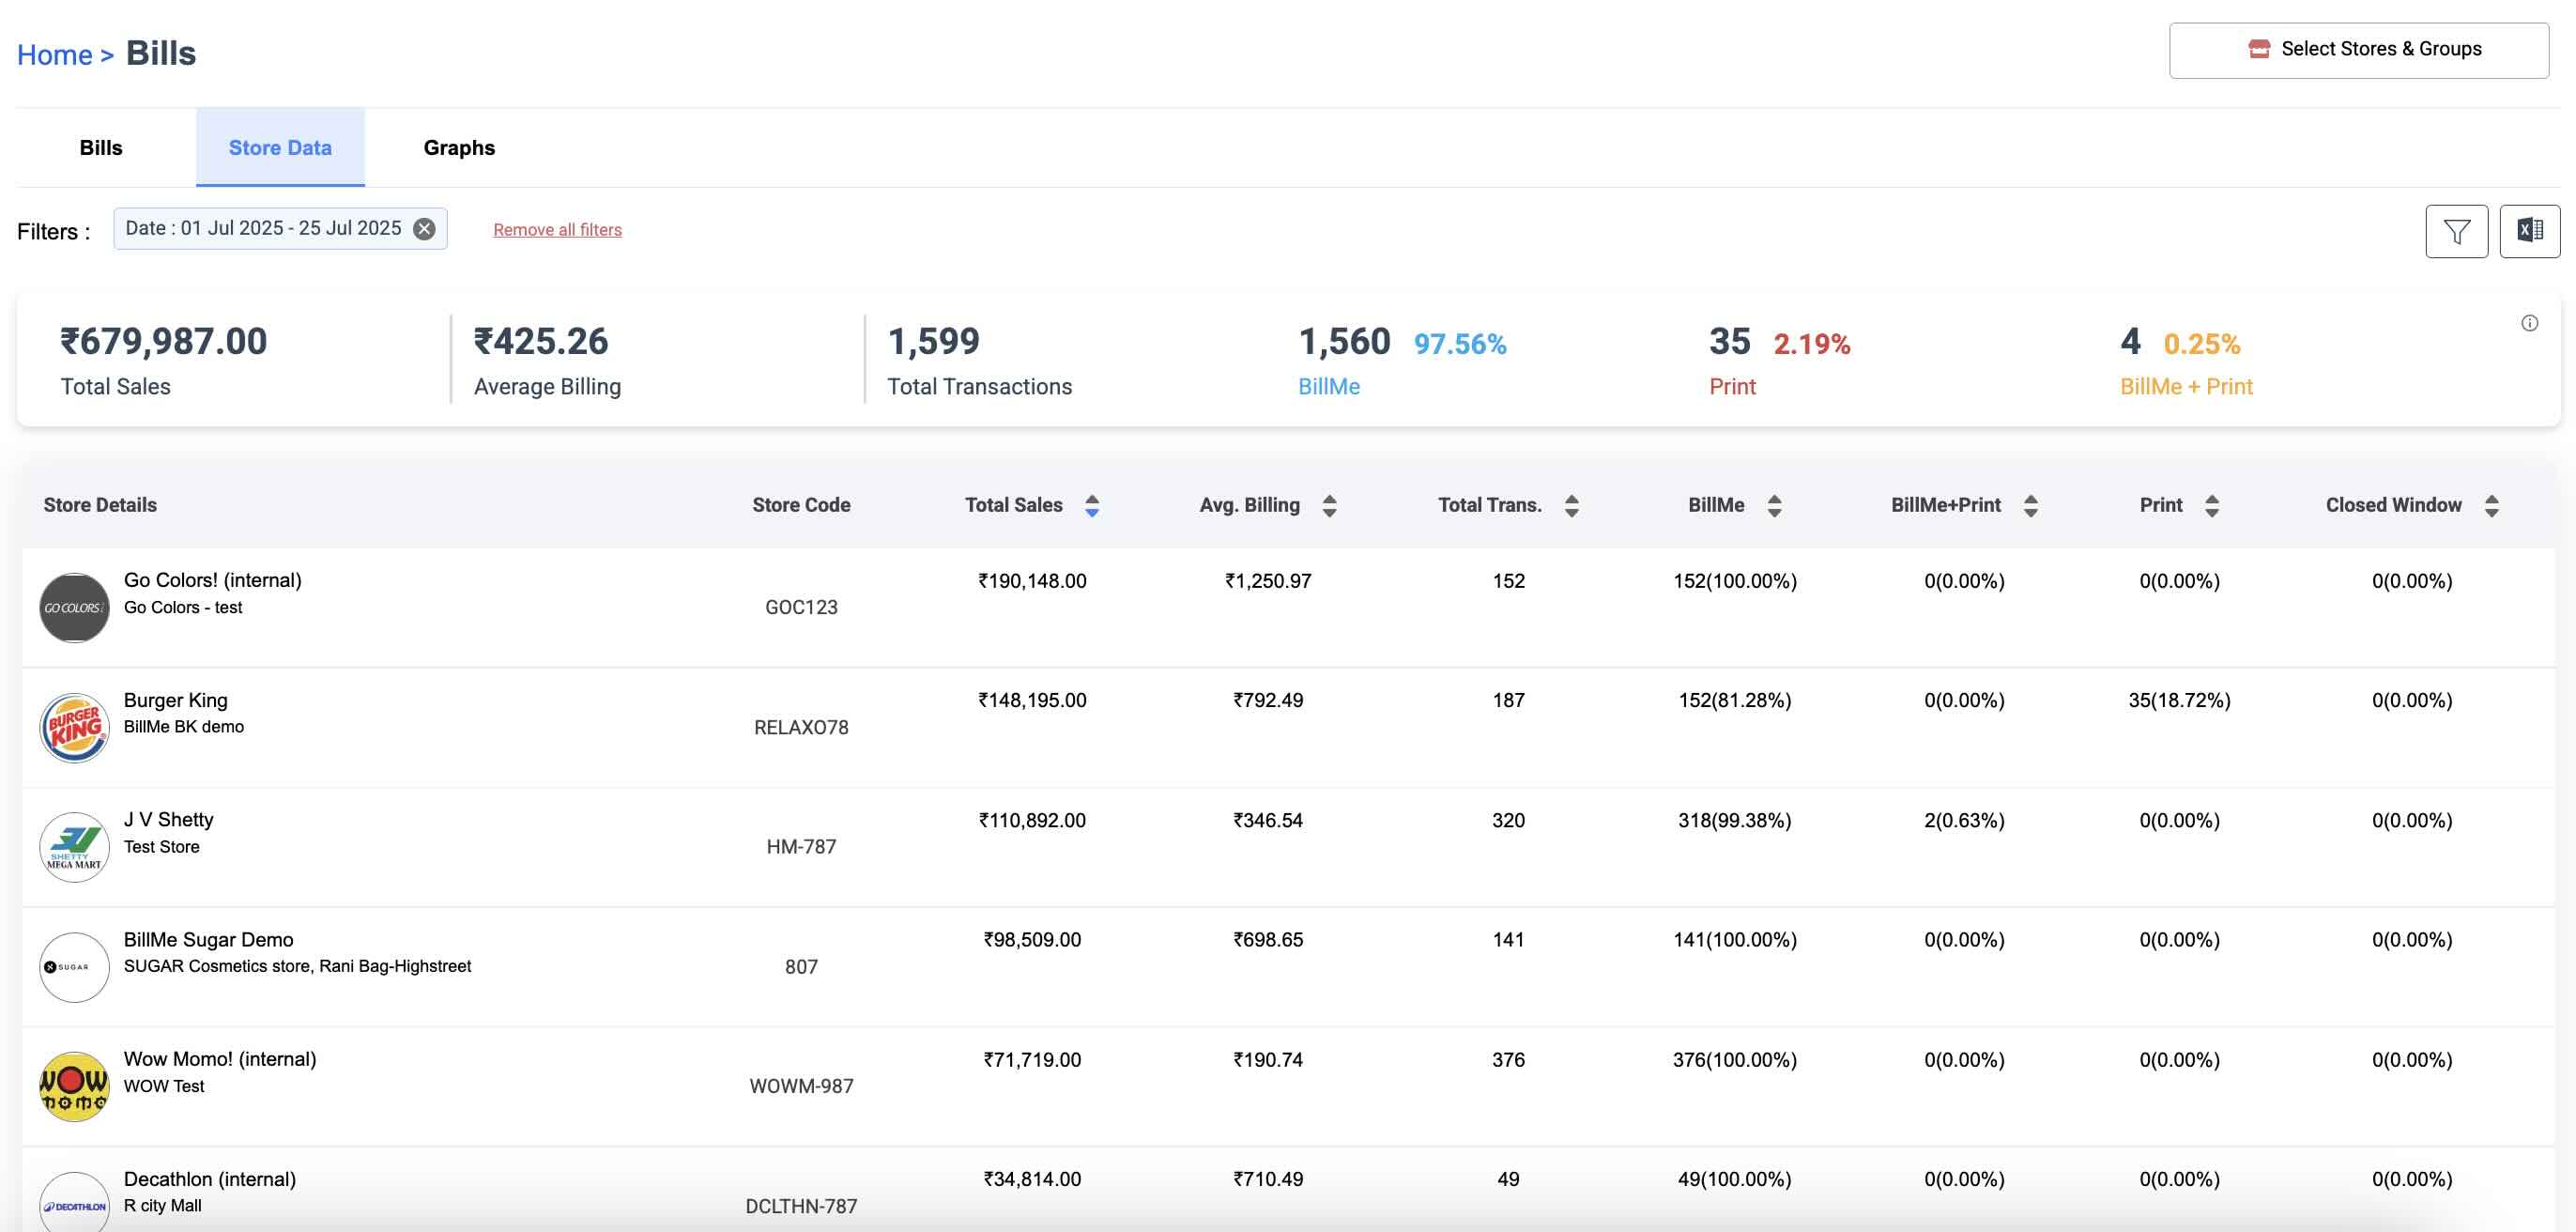Open Select Stores & Groups selector

click(x=2358, y=50)
